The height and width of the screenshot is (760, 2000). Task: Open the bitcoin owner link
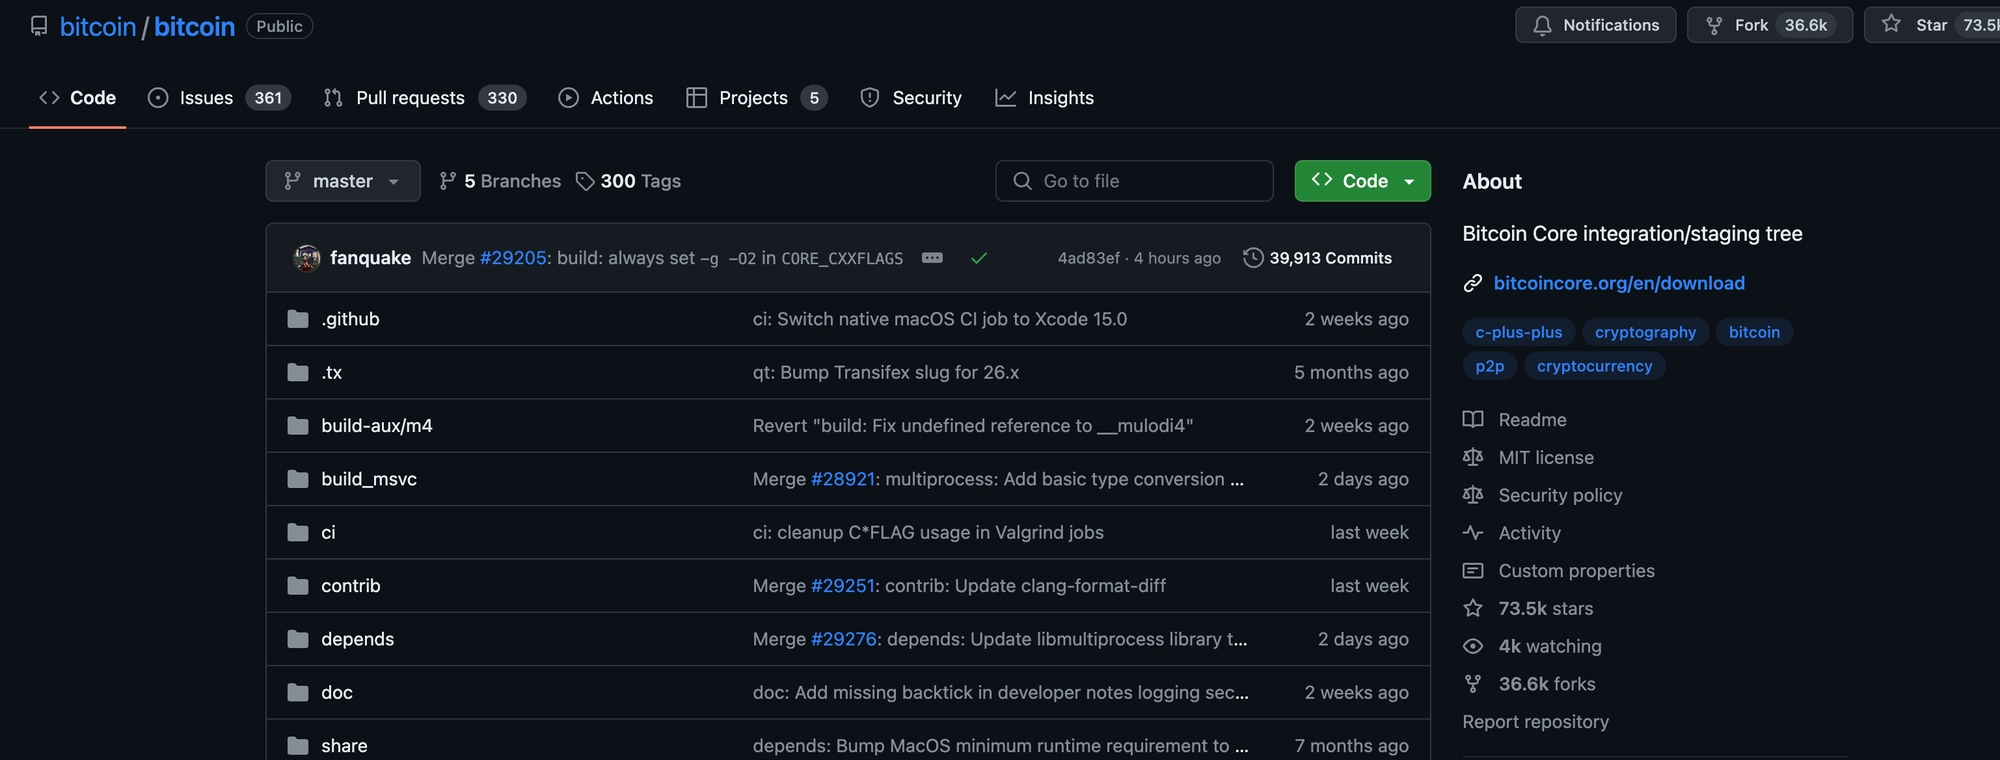pyautogui.click(x=98, y=27)
